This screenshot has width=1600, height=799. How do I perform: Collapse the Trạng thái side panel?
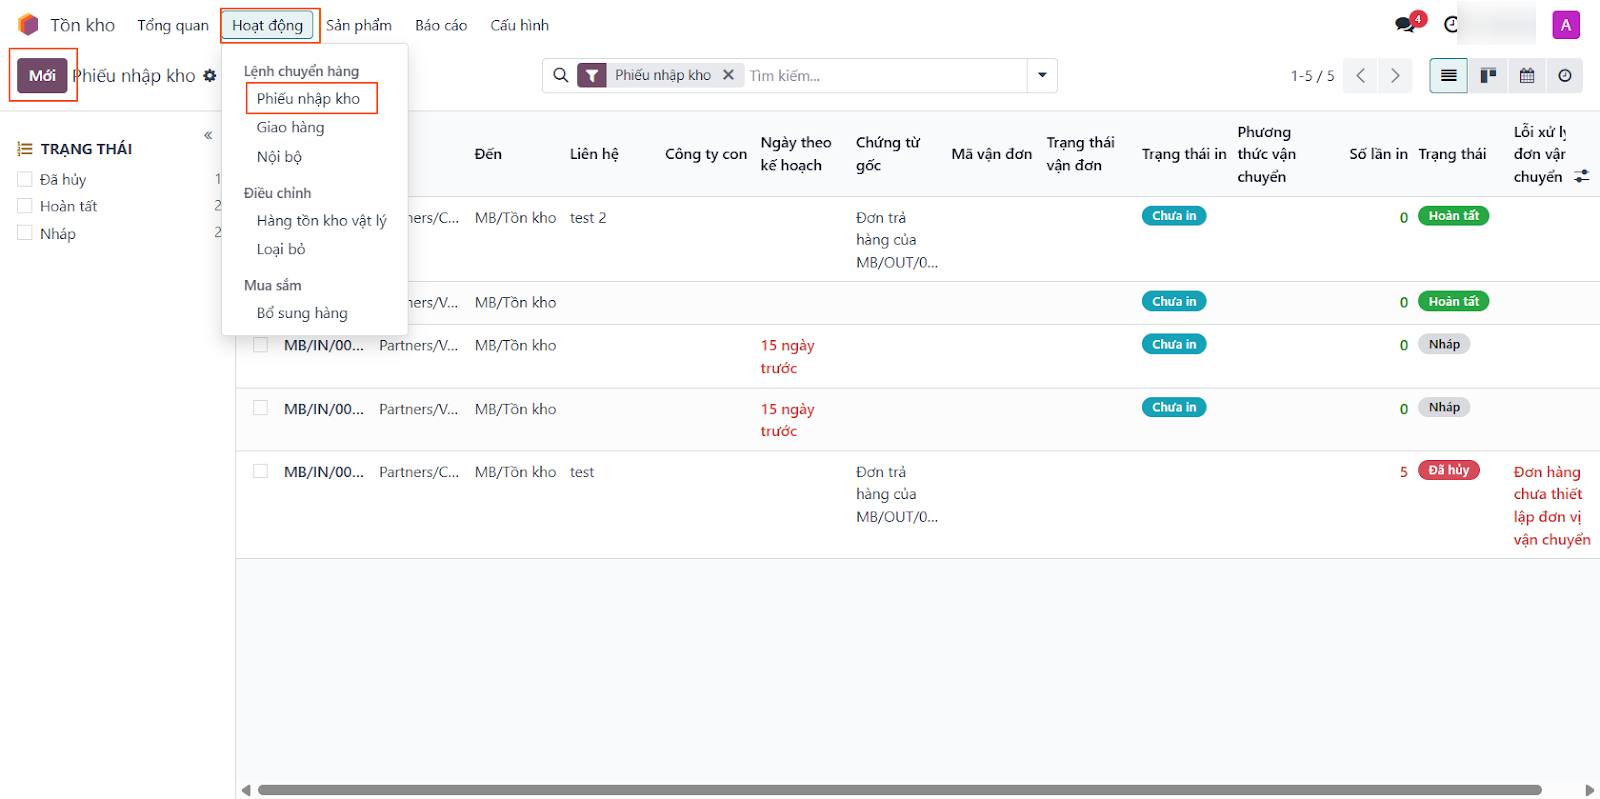click(208, 135)
